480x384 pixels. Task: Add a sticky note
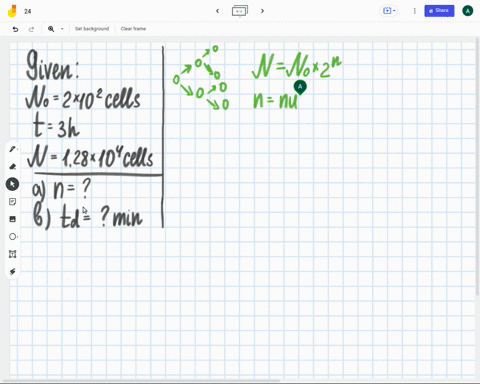(13, 201)
